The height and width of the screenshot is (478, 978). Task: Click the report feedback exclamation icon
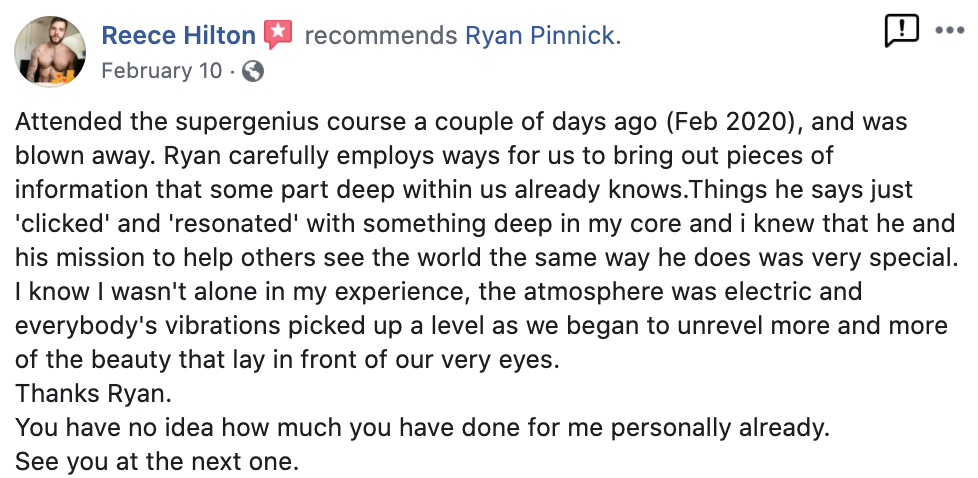click(901, 30)
